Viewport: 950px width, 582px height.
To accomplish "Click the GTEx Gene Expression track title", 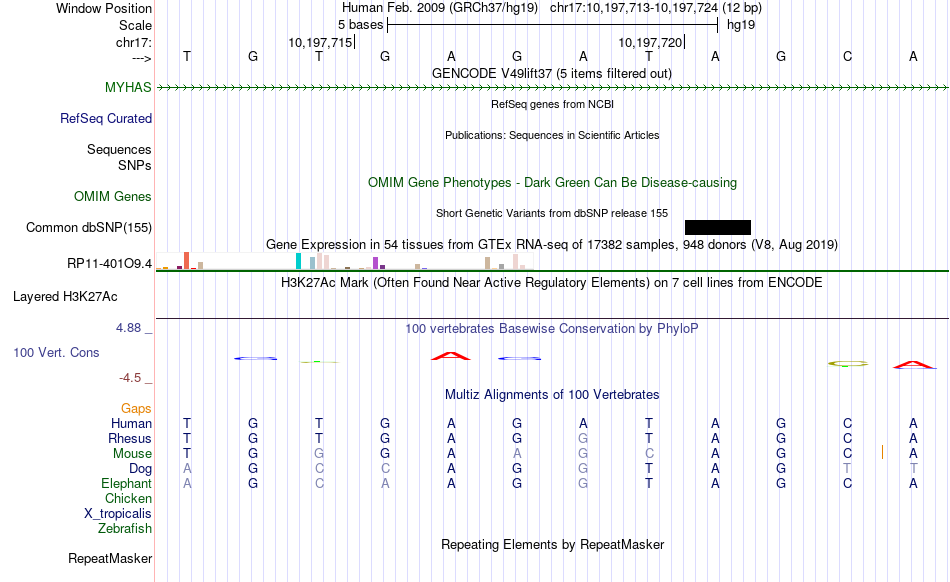I will (552, 245).
